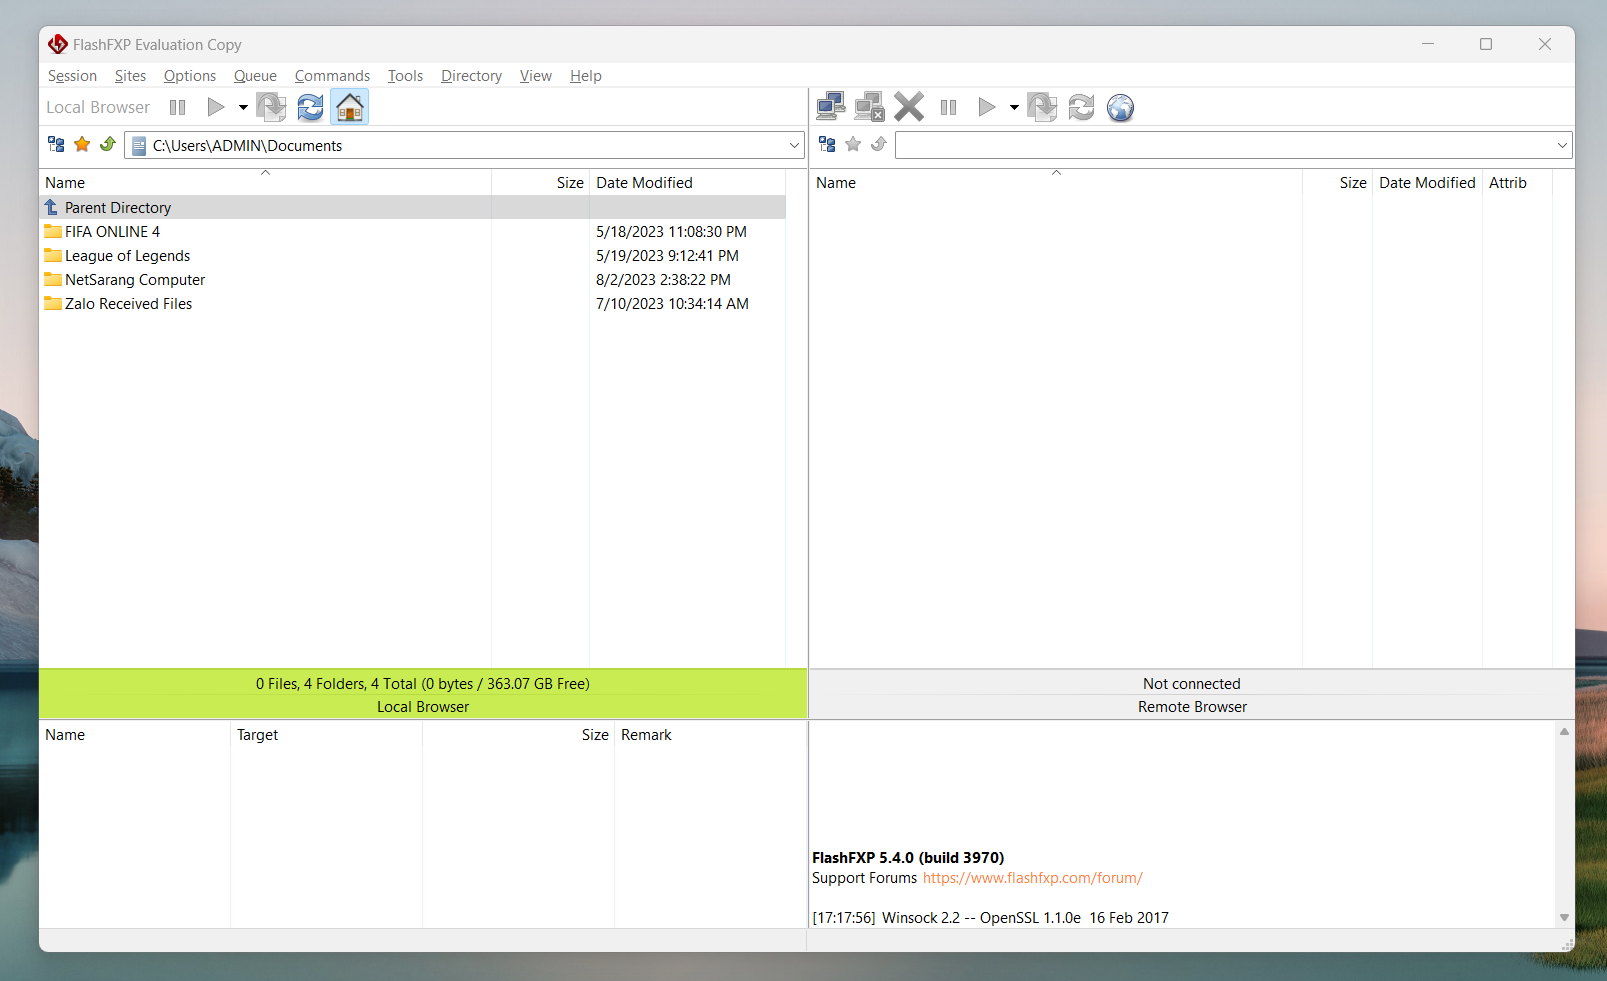Select the Parent Directory row

tap(413, 207)
